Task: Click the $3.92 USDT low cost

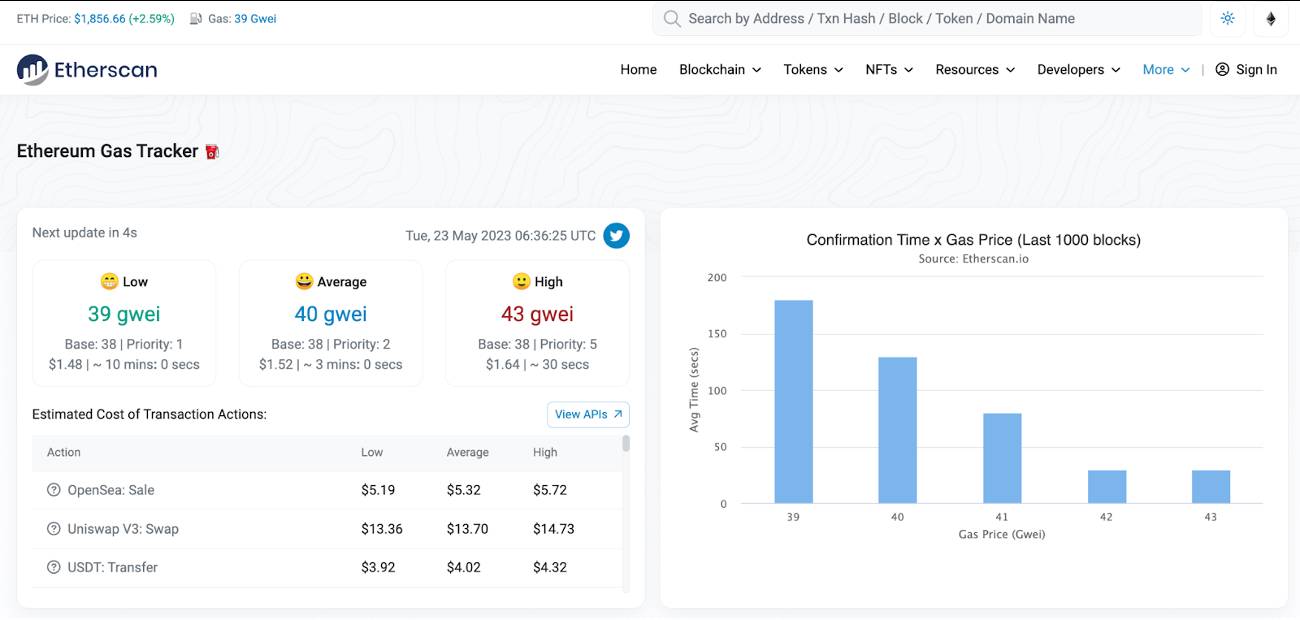Action: [x=378, y=567]
